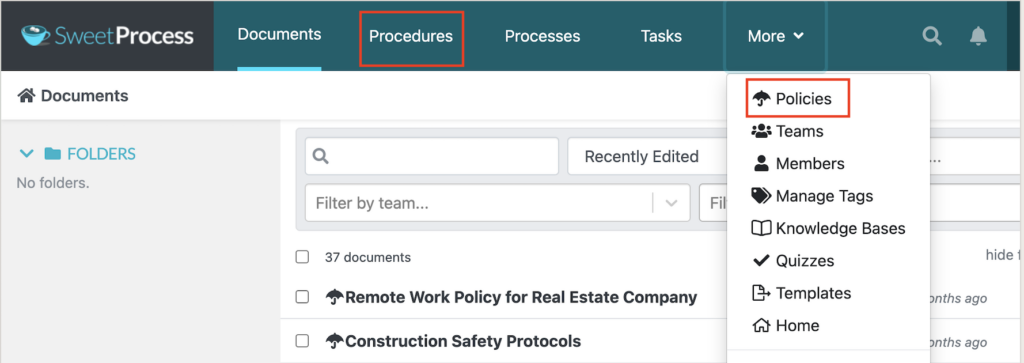Check the Construction Safety Protocols checkbox
Screen dimensions: 1024x363
[x=302, y=340]
